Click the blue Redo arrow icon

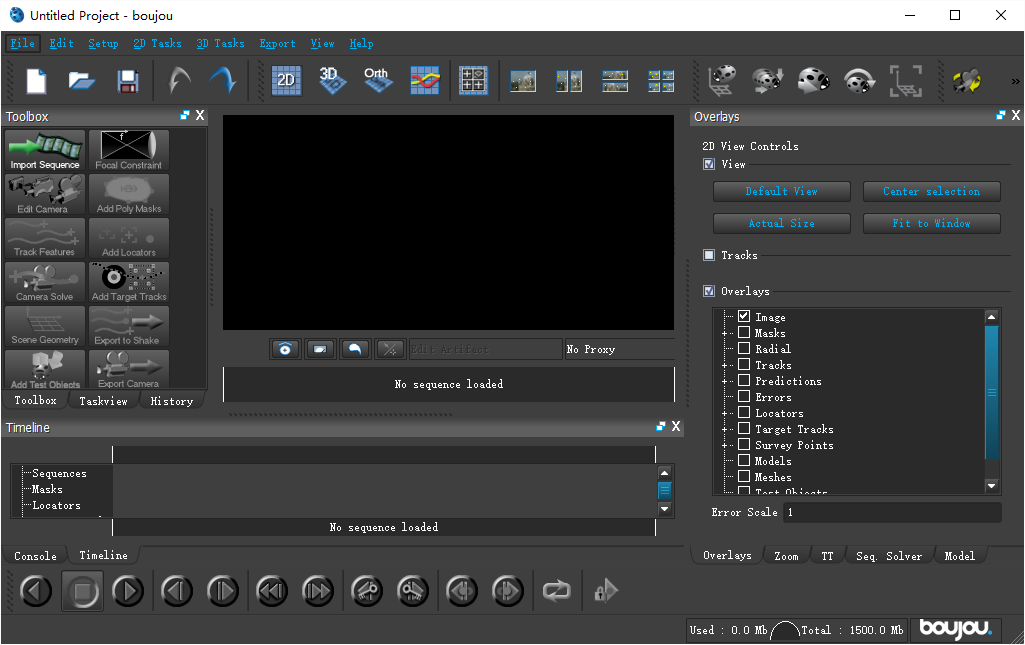[224, 82]
